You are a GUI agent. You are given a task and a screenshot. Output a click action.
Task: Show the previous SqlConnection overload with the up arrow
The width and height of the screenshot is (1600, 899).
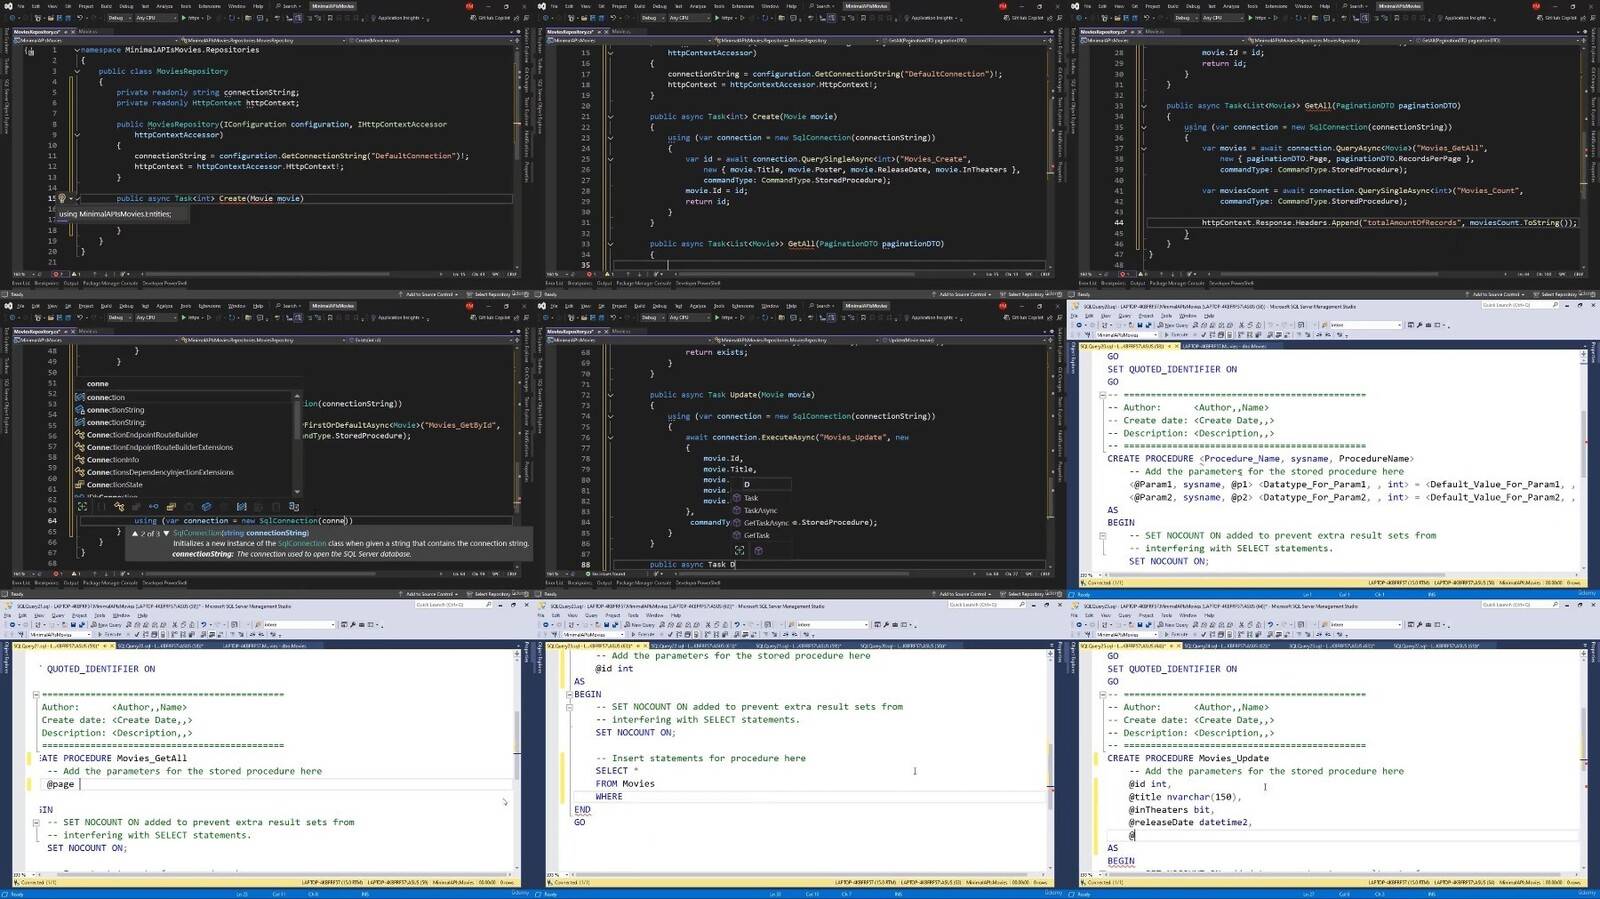(x=135, y=533)
